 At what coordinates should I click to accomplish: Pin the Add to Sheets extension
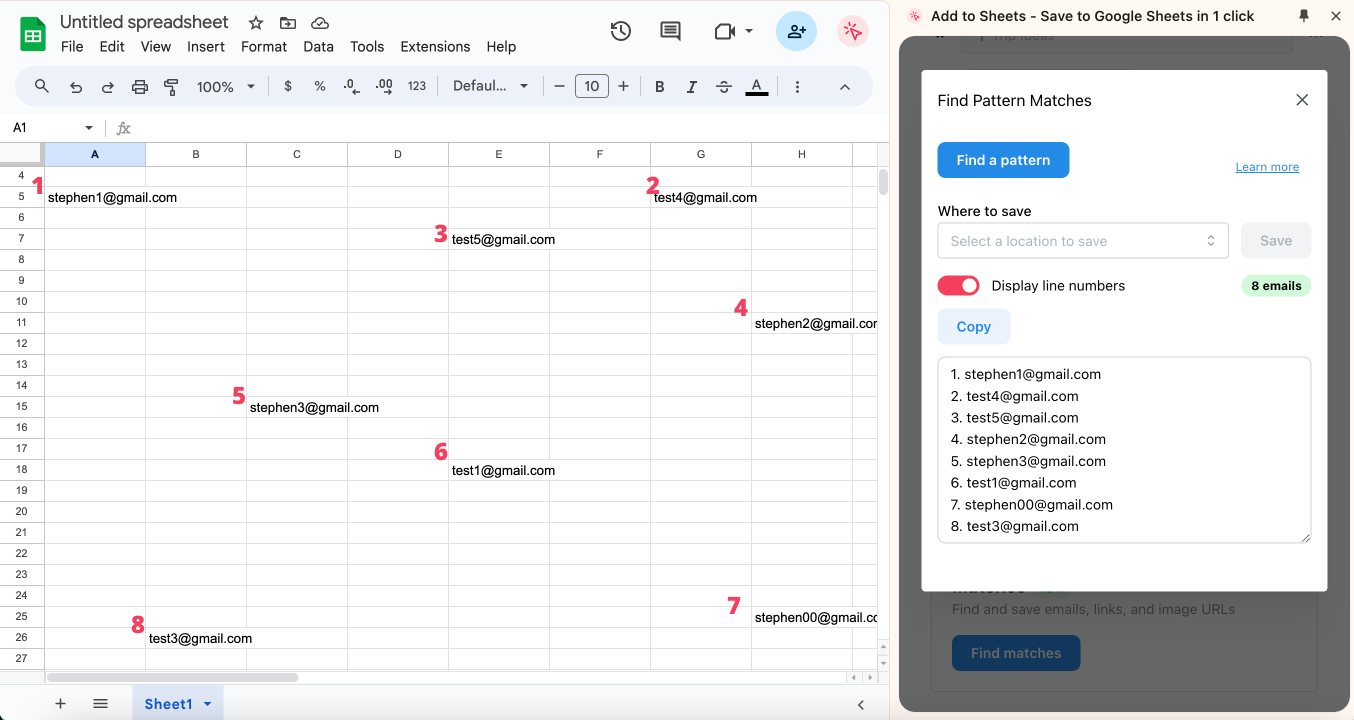1304,16
